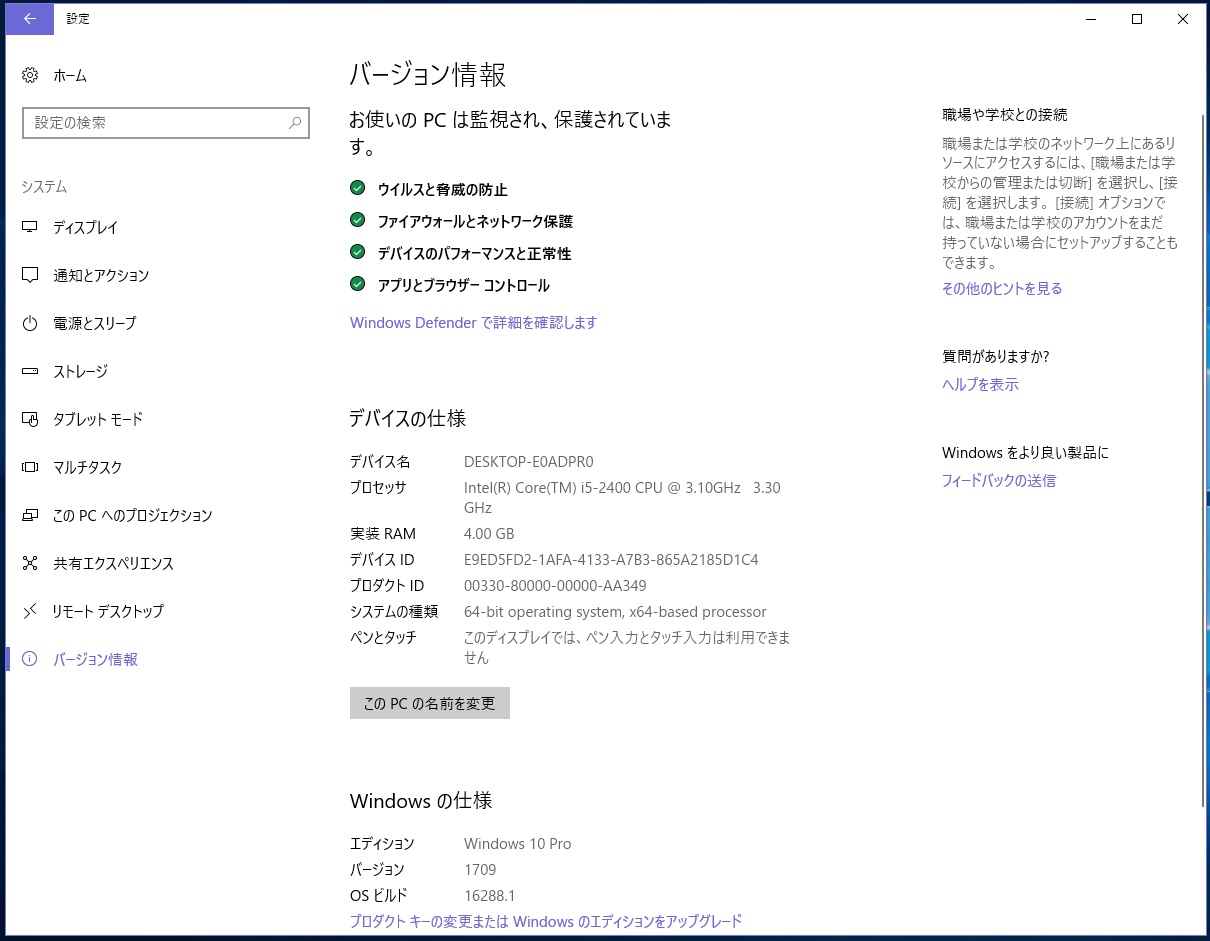The height and width of the screenshot is (941, 1210).
Task: Click the back arrow button in title bar
Action: click(30, 19)
